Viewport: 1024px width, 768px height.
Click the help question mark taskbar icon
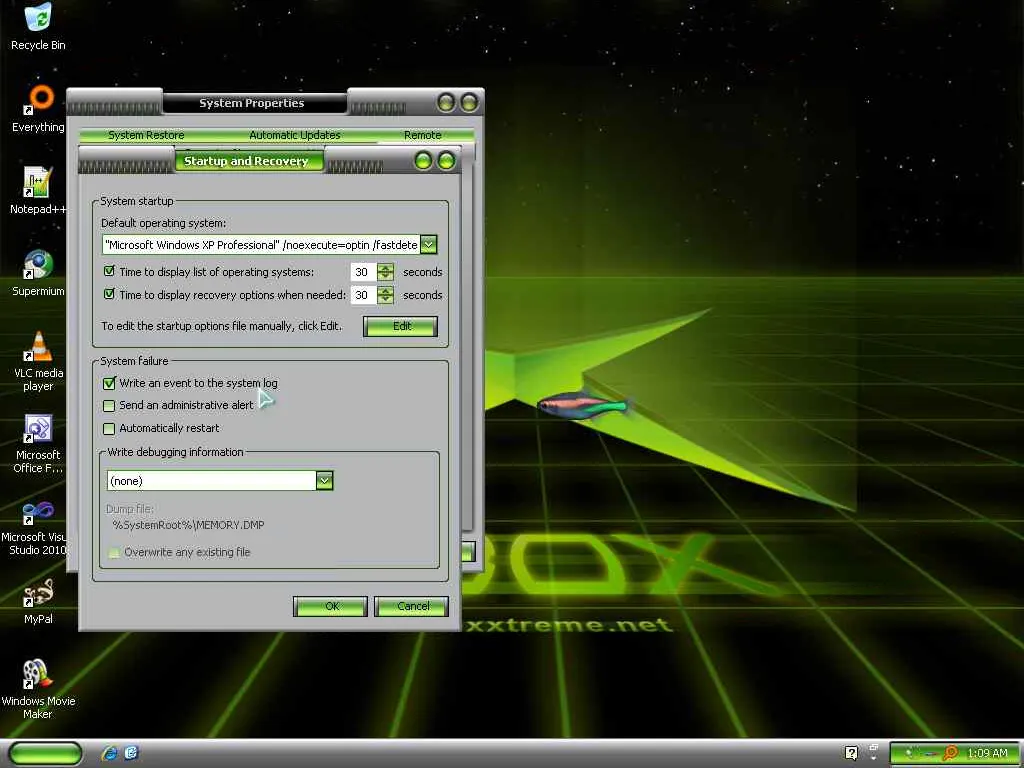tap(851, 754)
